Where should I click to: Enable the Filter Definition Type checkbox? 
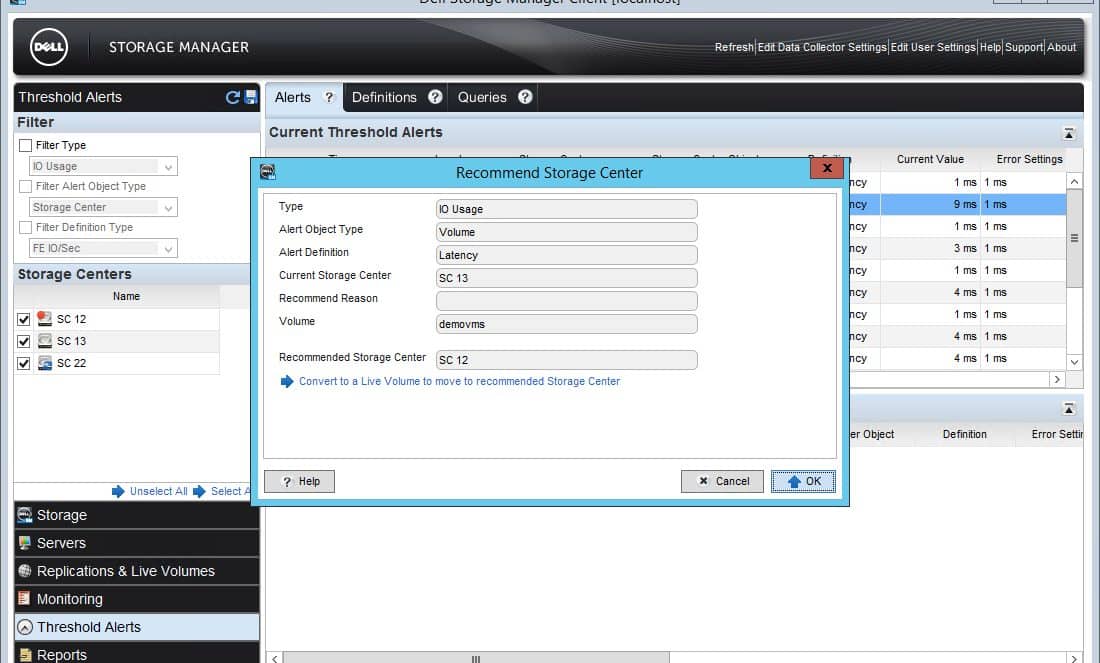[25, 227]
